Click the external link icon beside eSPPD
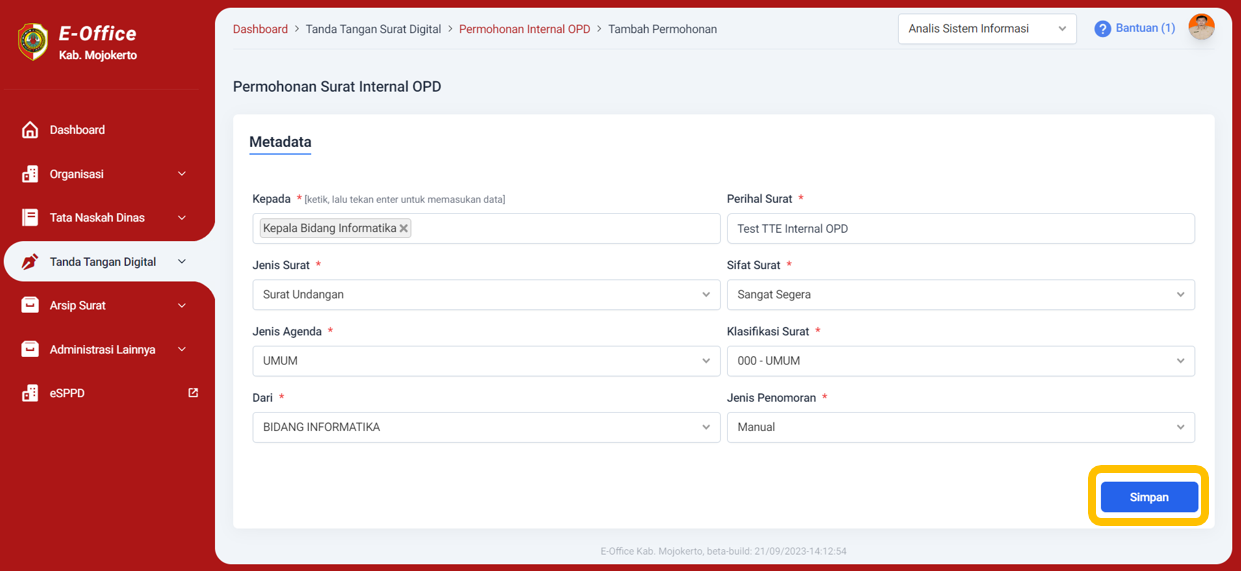 [193, 393]
